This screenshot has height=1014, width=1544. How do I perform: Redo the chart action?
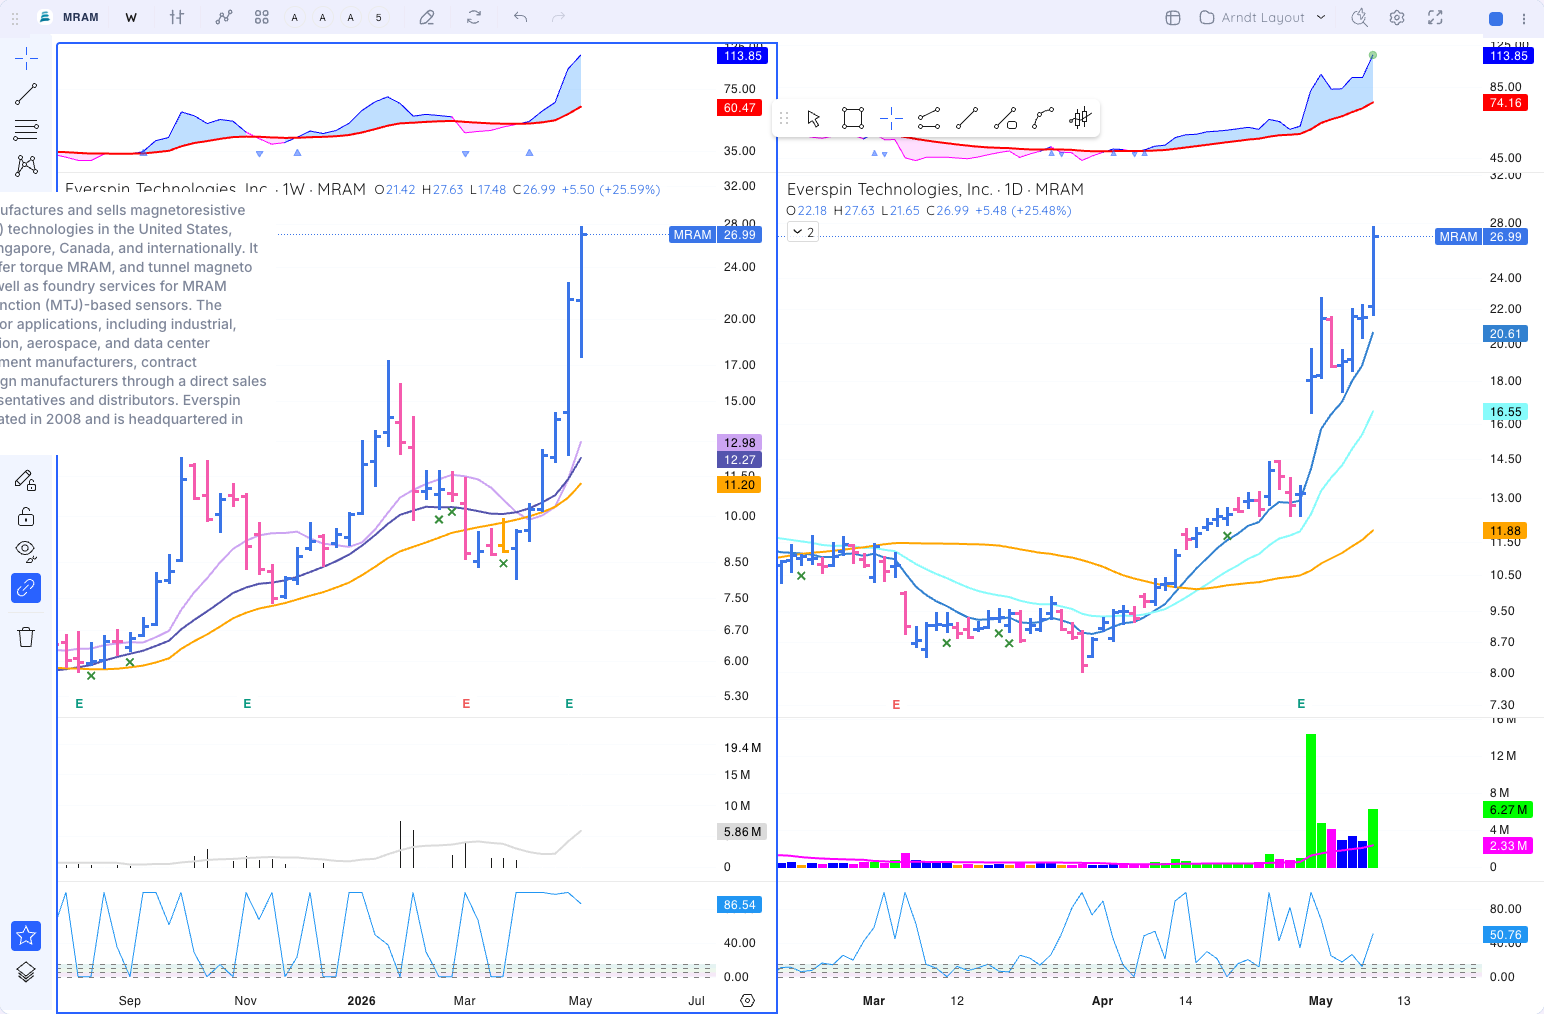559,17
